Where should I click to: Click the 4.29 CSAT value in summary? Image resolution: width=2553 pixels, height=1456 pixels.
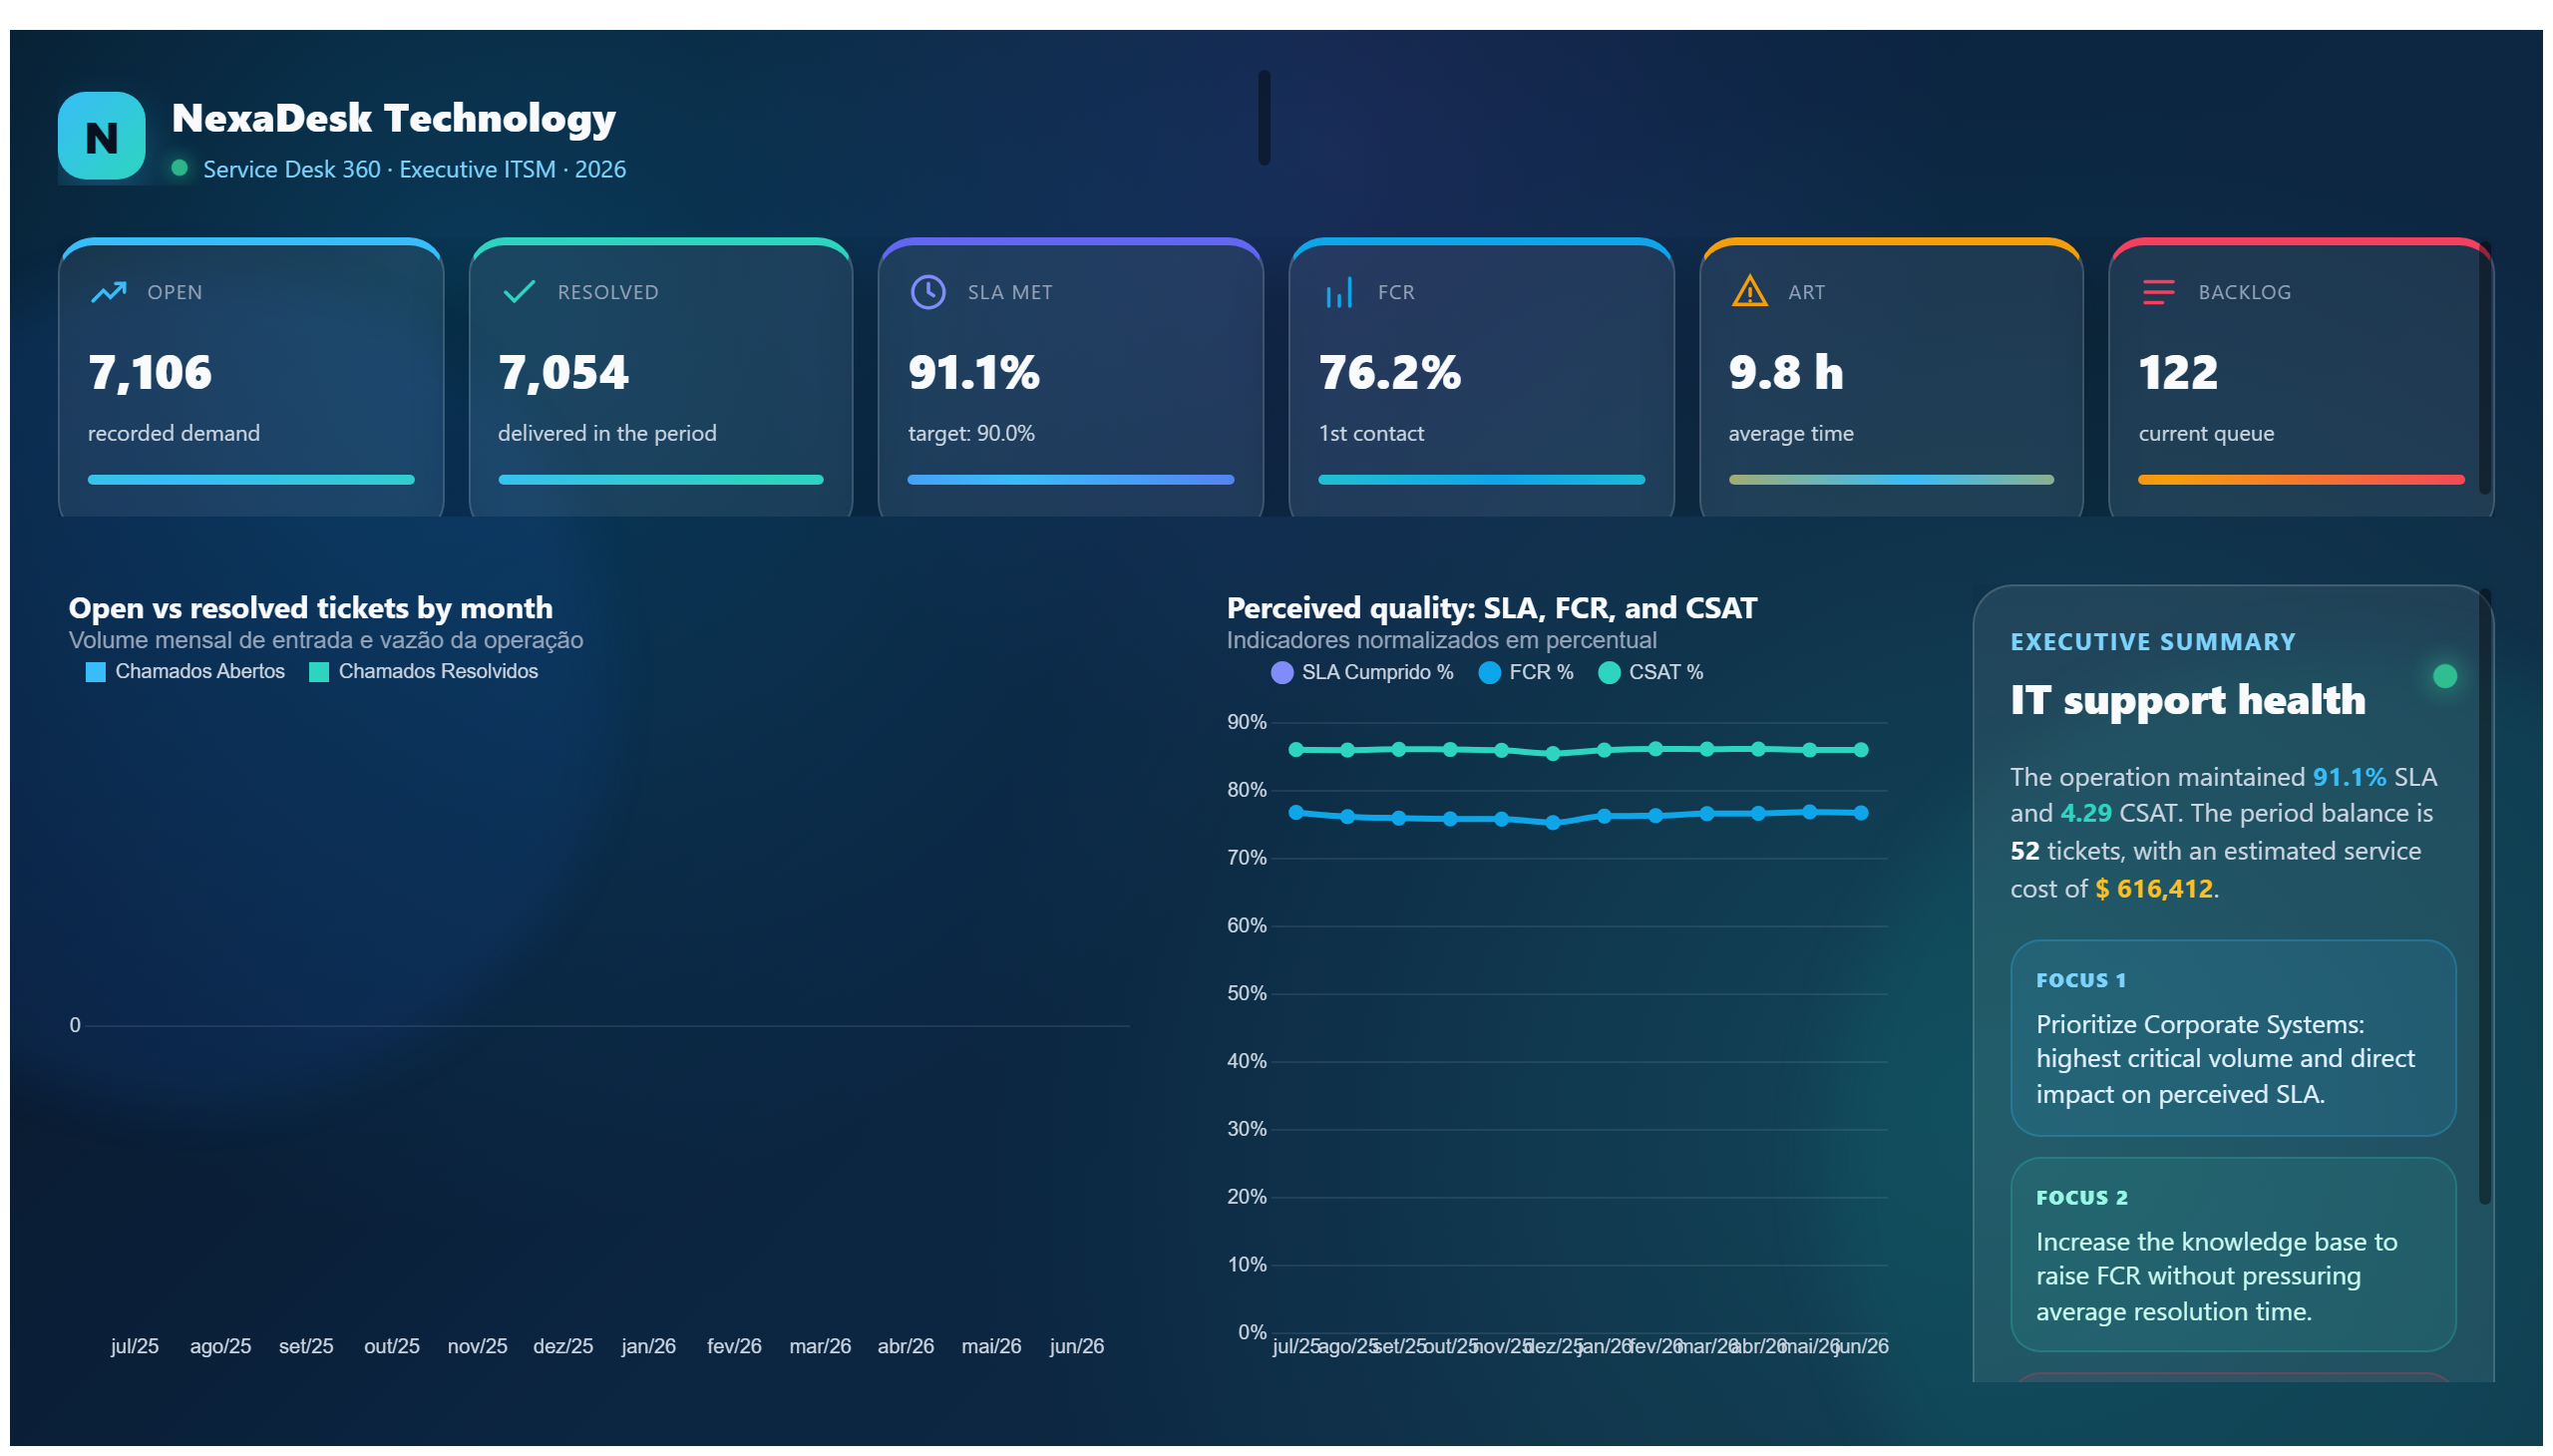(x=2085, y=813)
